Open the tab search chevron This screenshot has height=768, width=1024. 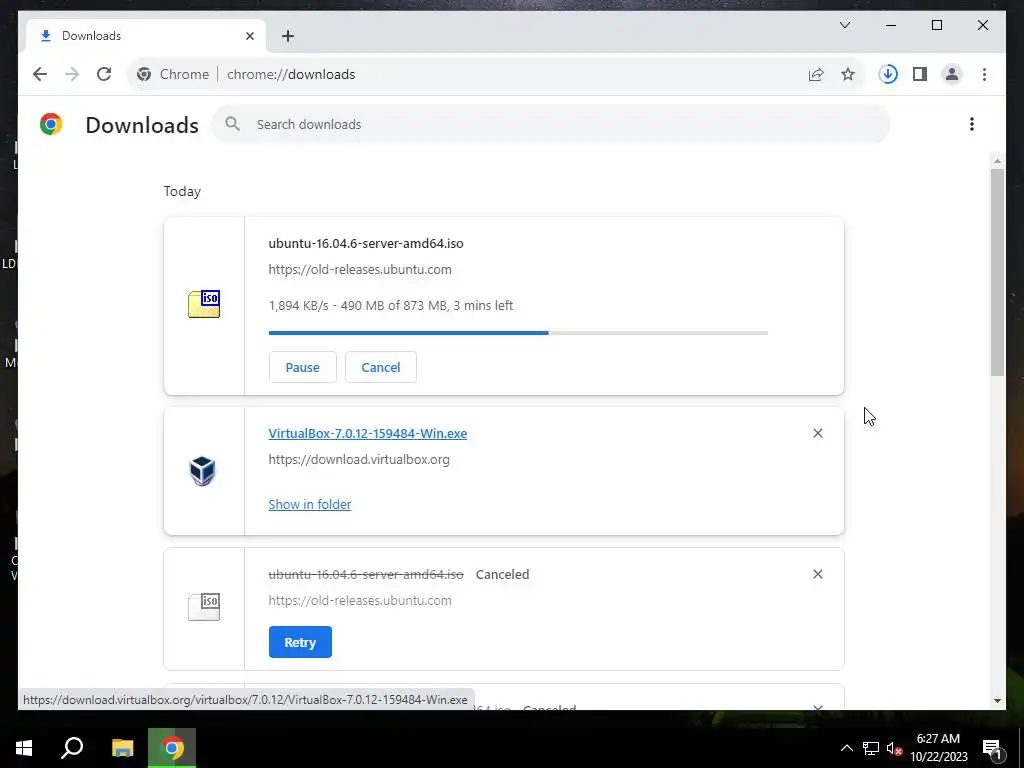click(x=844, y=25)
